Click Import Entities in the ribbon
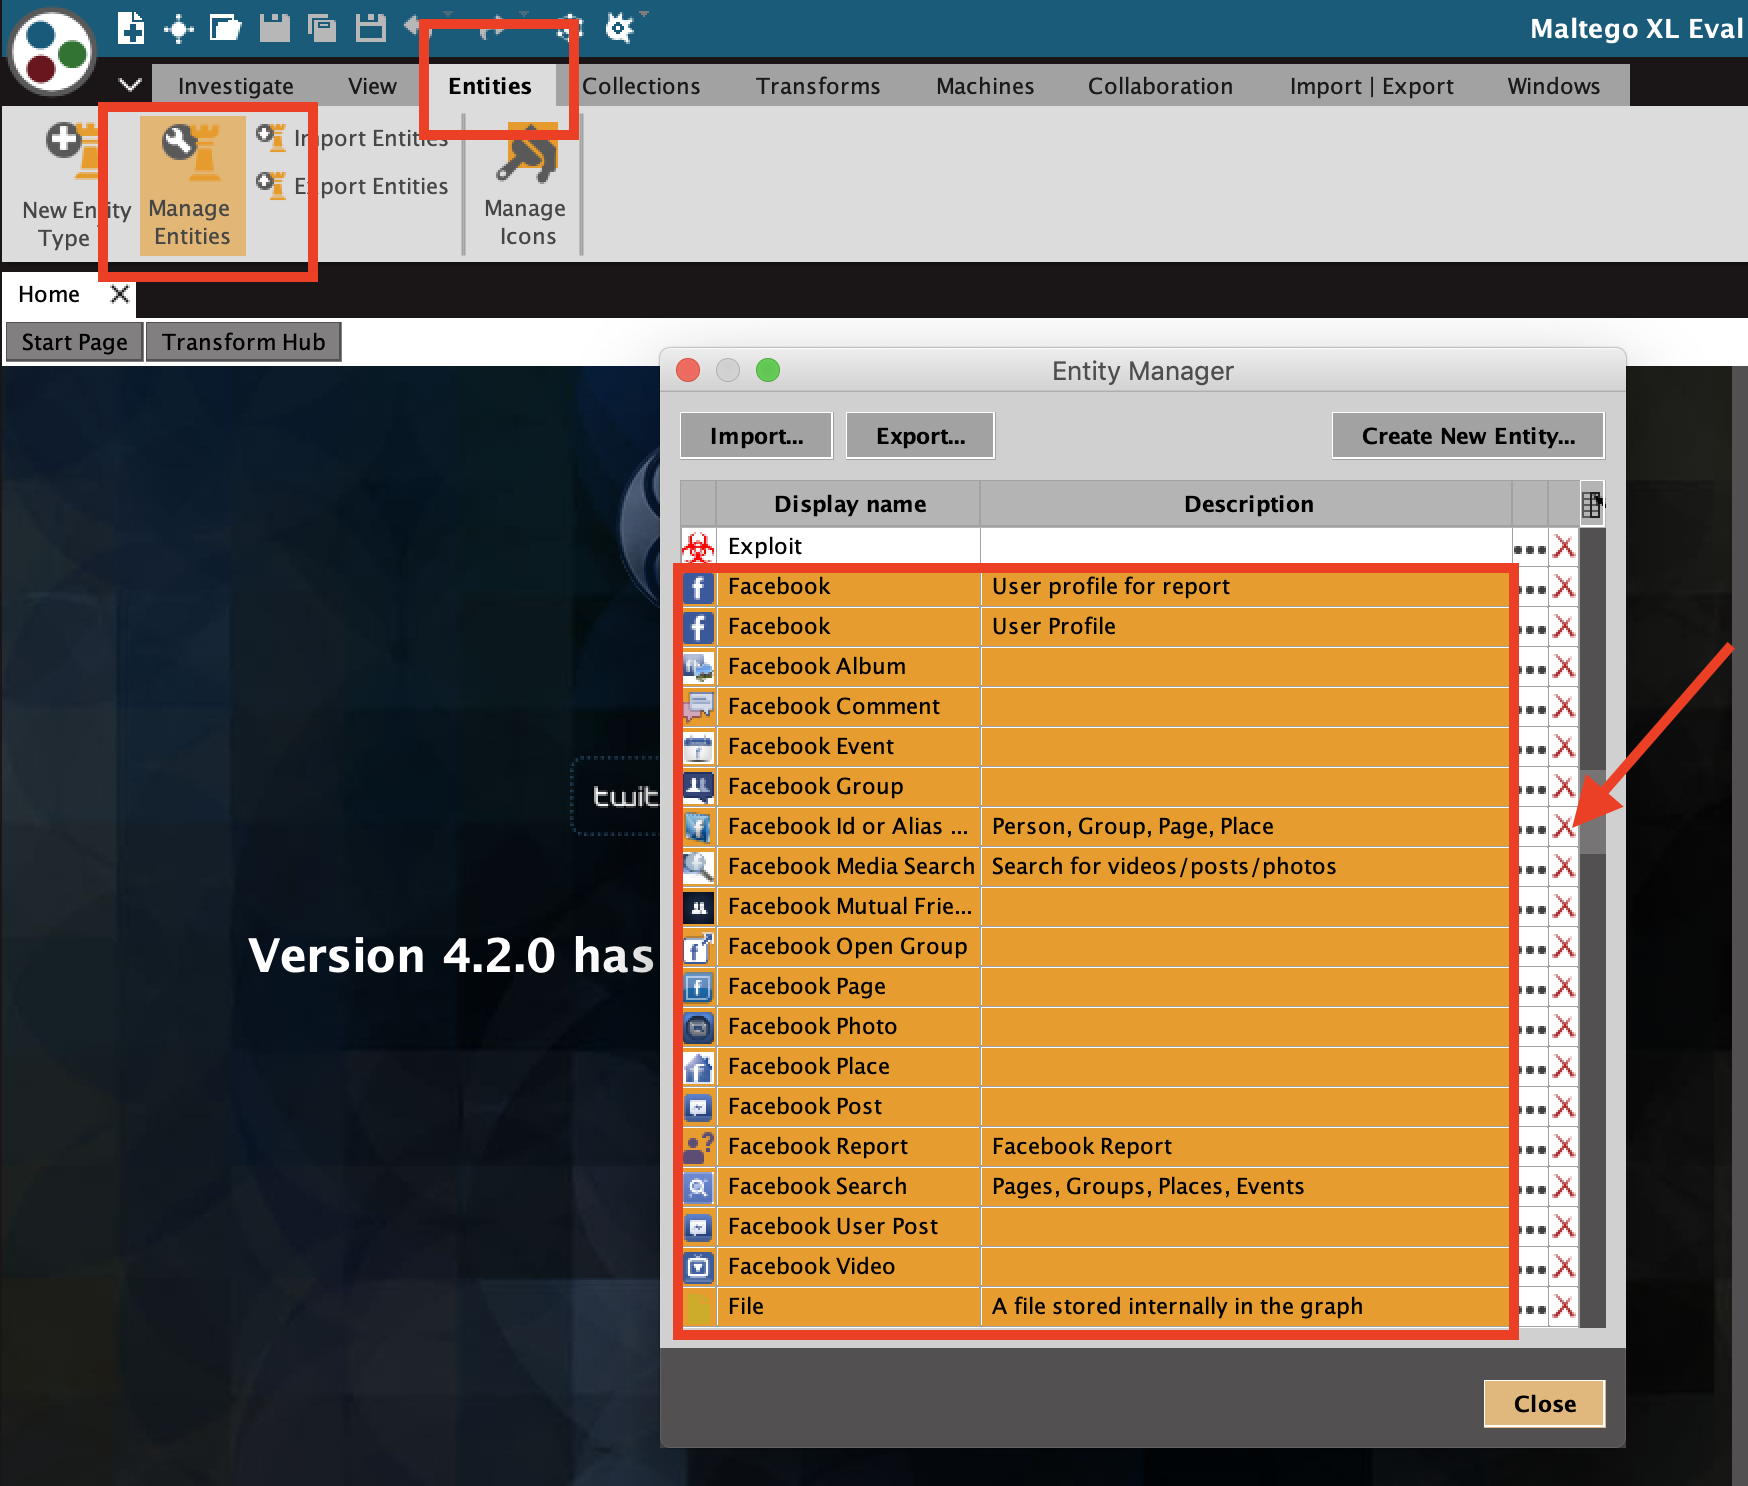The width and height of the screenshot is (1748, 1486). (352, 138)
